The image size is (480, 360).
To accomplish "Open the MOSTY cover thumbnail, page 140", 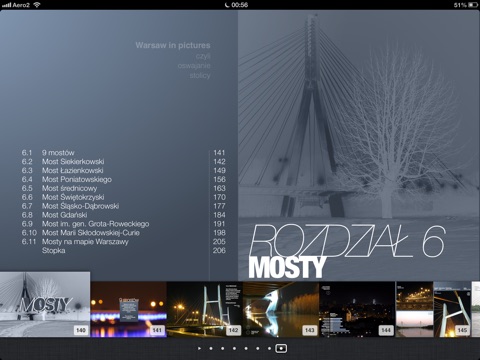I will click(x=45, y=304).
